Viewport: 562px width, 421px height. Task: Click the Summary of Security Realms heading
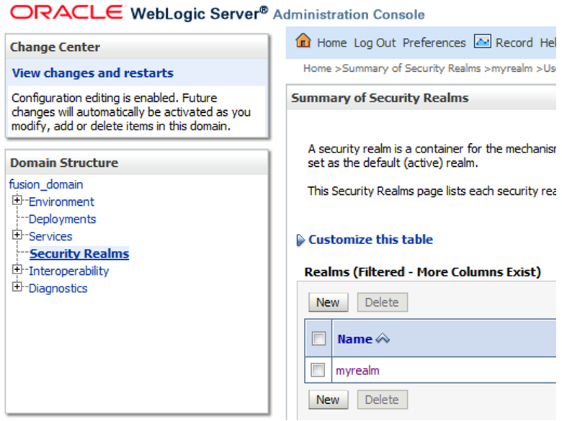point(380,98)
